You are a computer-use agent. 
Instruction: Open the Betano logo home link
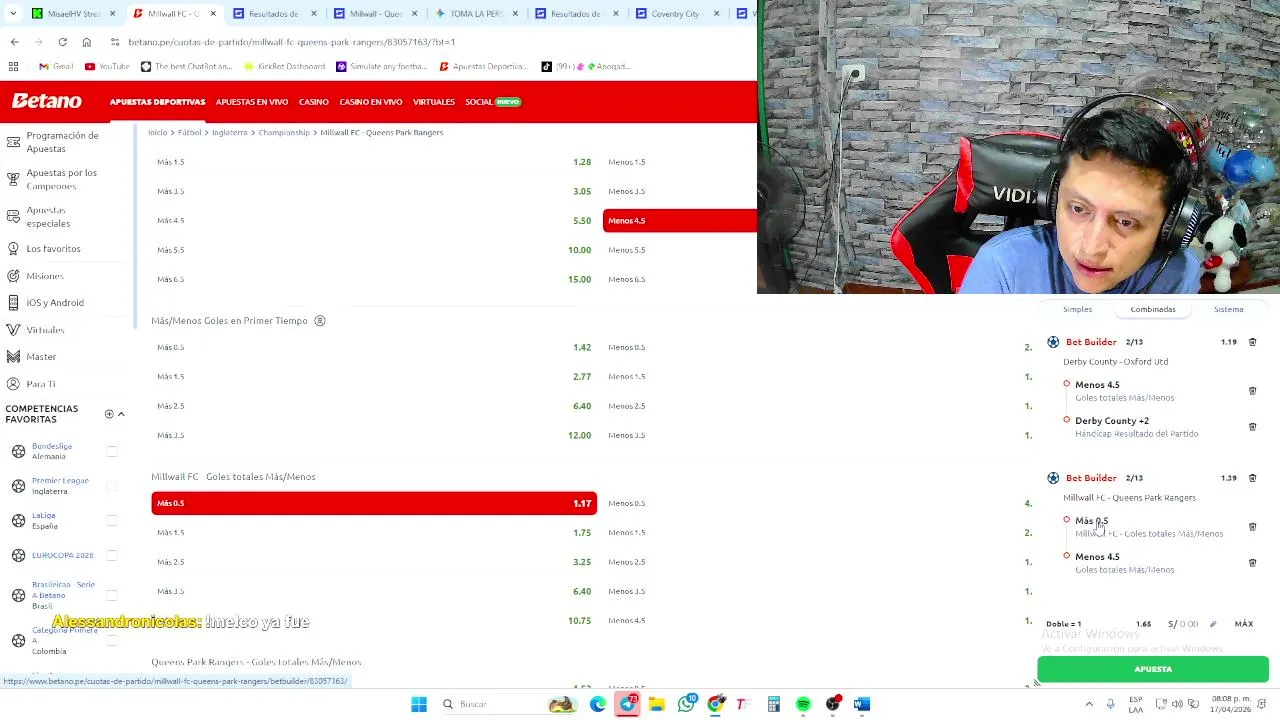coord(46,101)
